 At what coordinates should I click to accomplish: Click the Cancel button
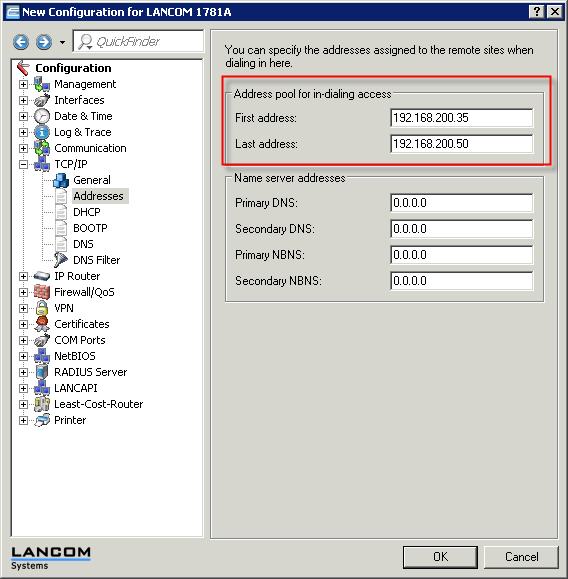click(521, 557)
